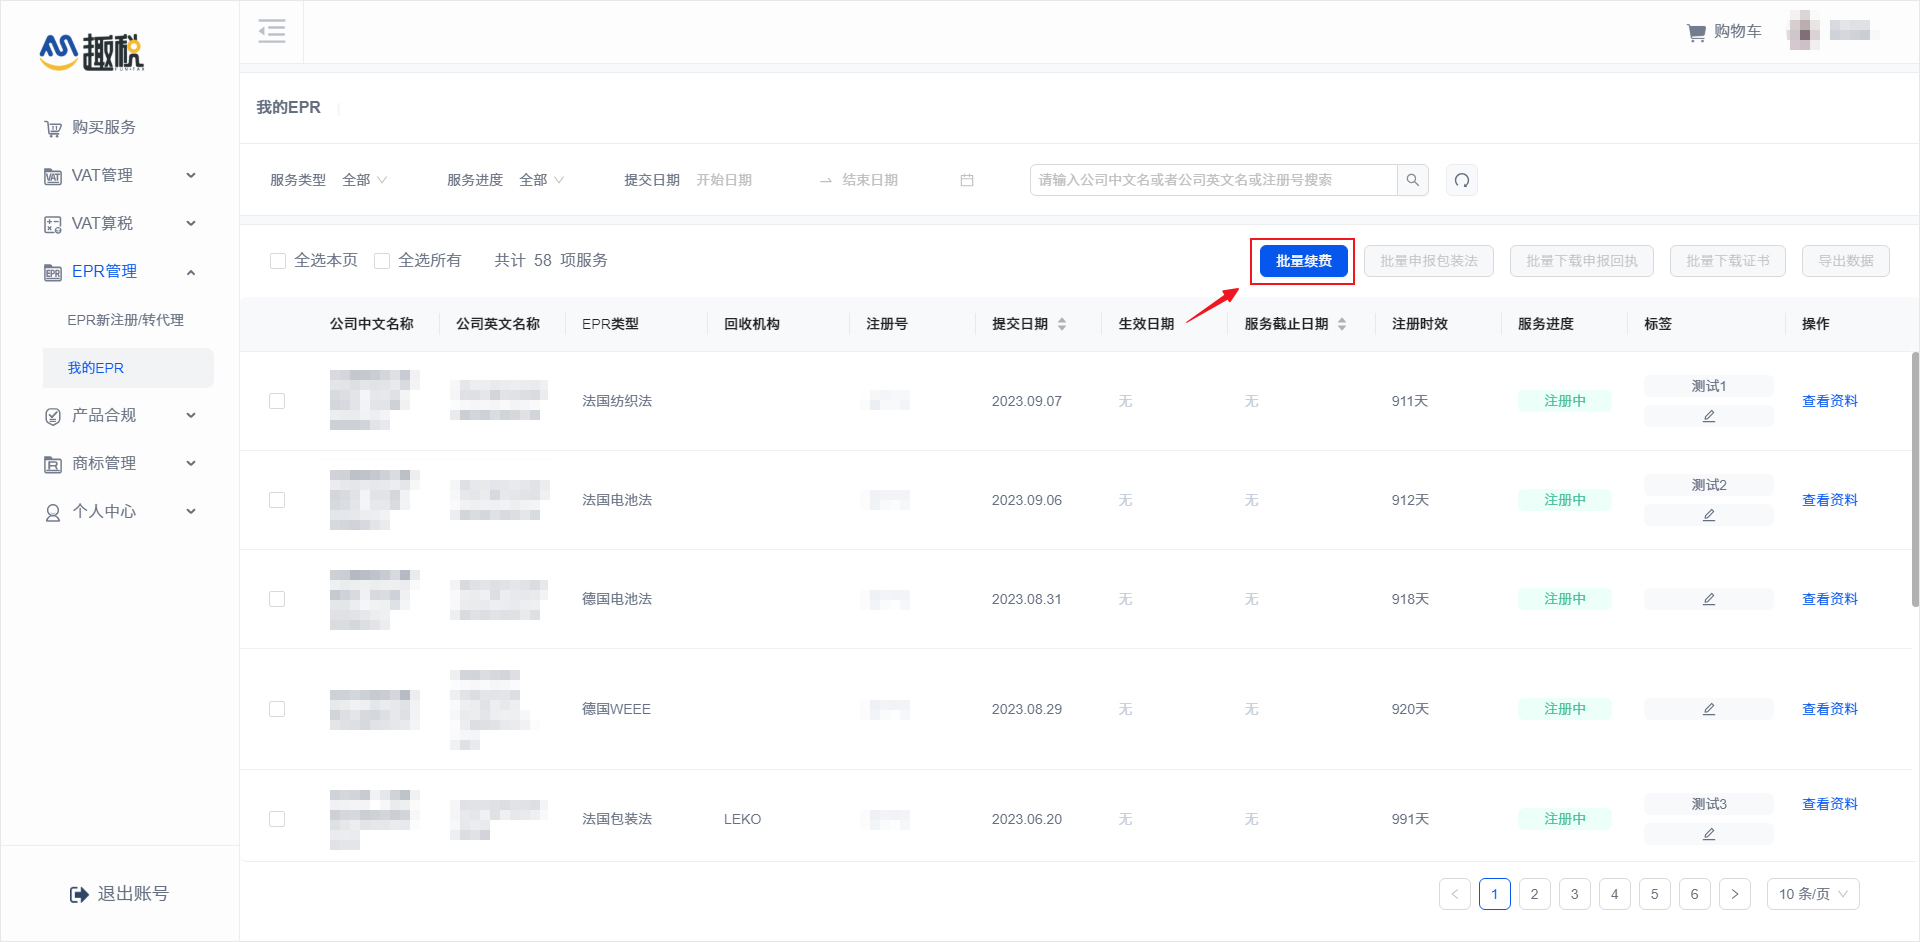The width and height of the screenshot is (1920, 942).
Task: Open the 购物车 shopping cart
Action: click(x=1723, y=31)
